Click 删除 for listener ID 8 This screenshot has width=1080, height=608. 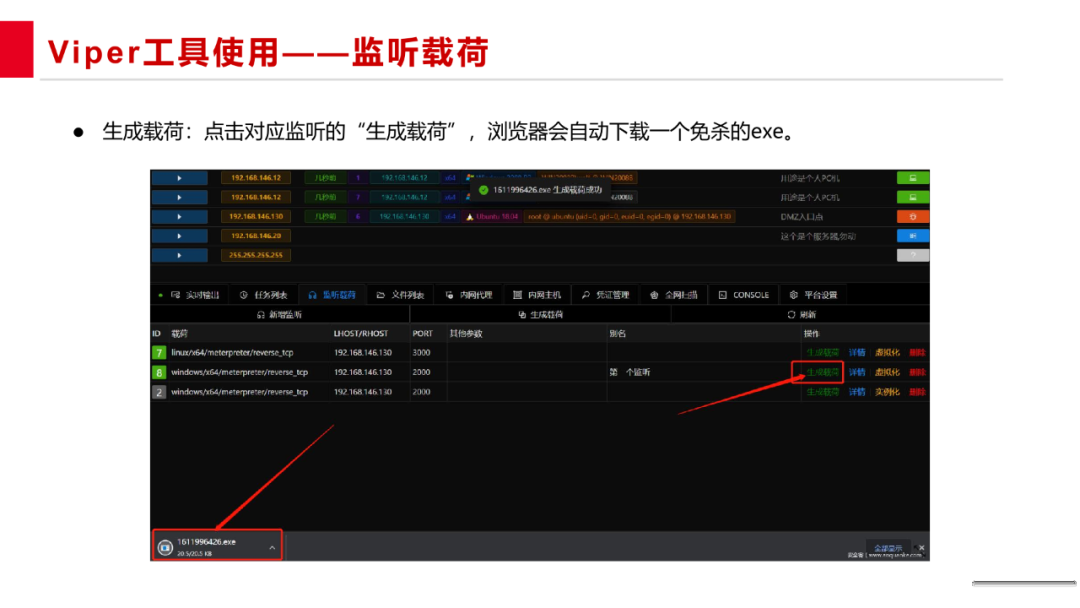coord(917,372)
